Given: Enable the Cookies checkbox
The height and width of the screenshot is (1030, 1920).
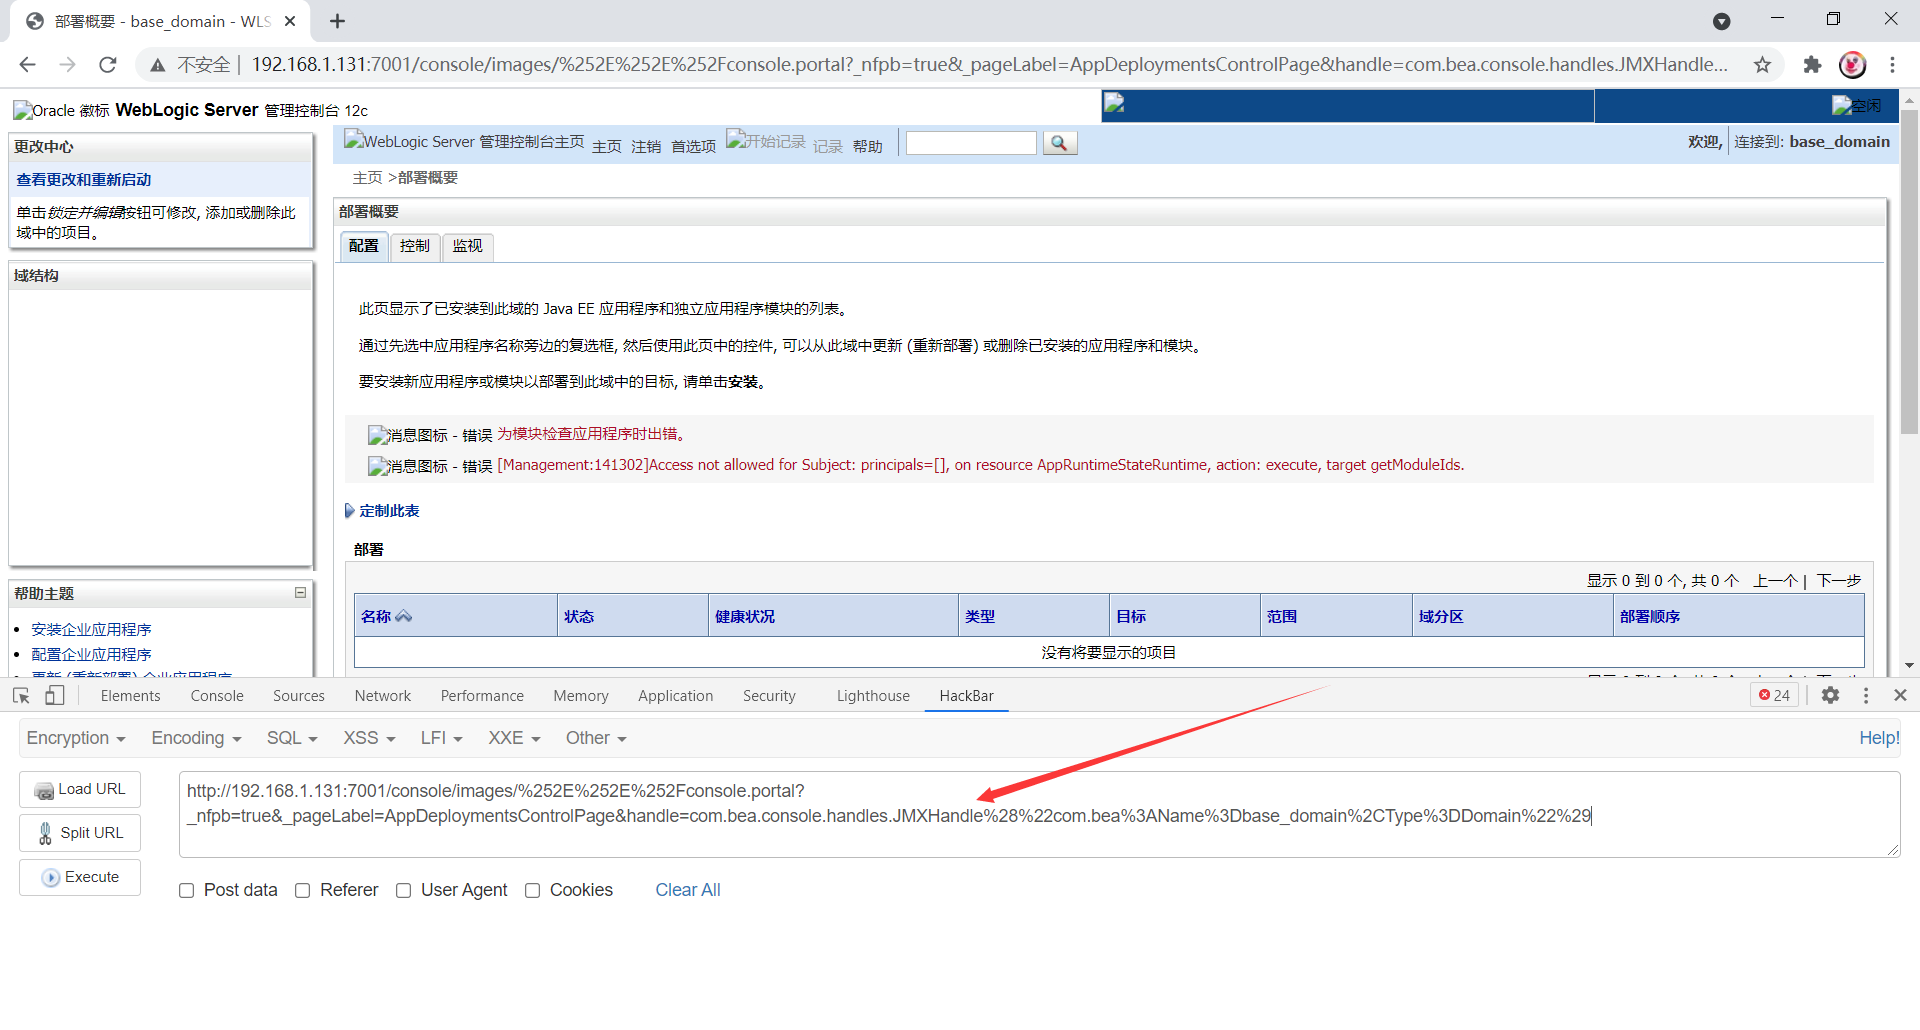Looking at the screenshot, I should (533, 891).
